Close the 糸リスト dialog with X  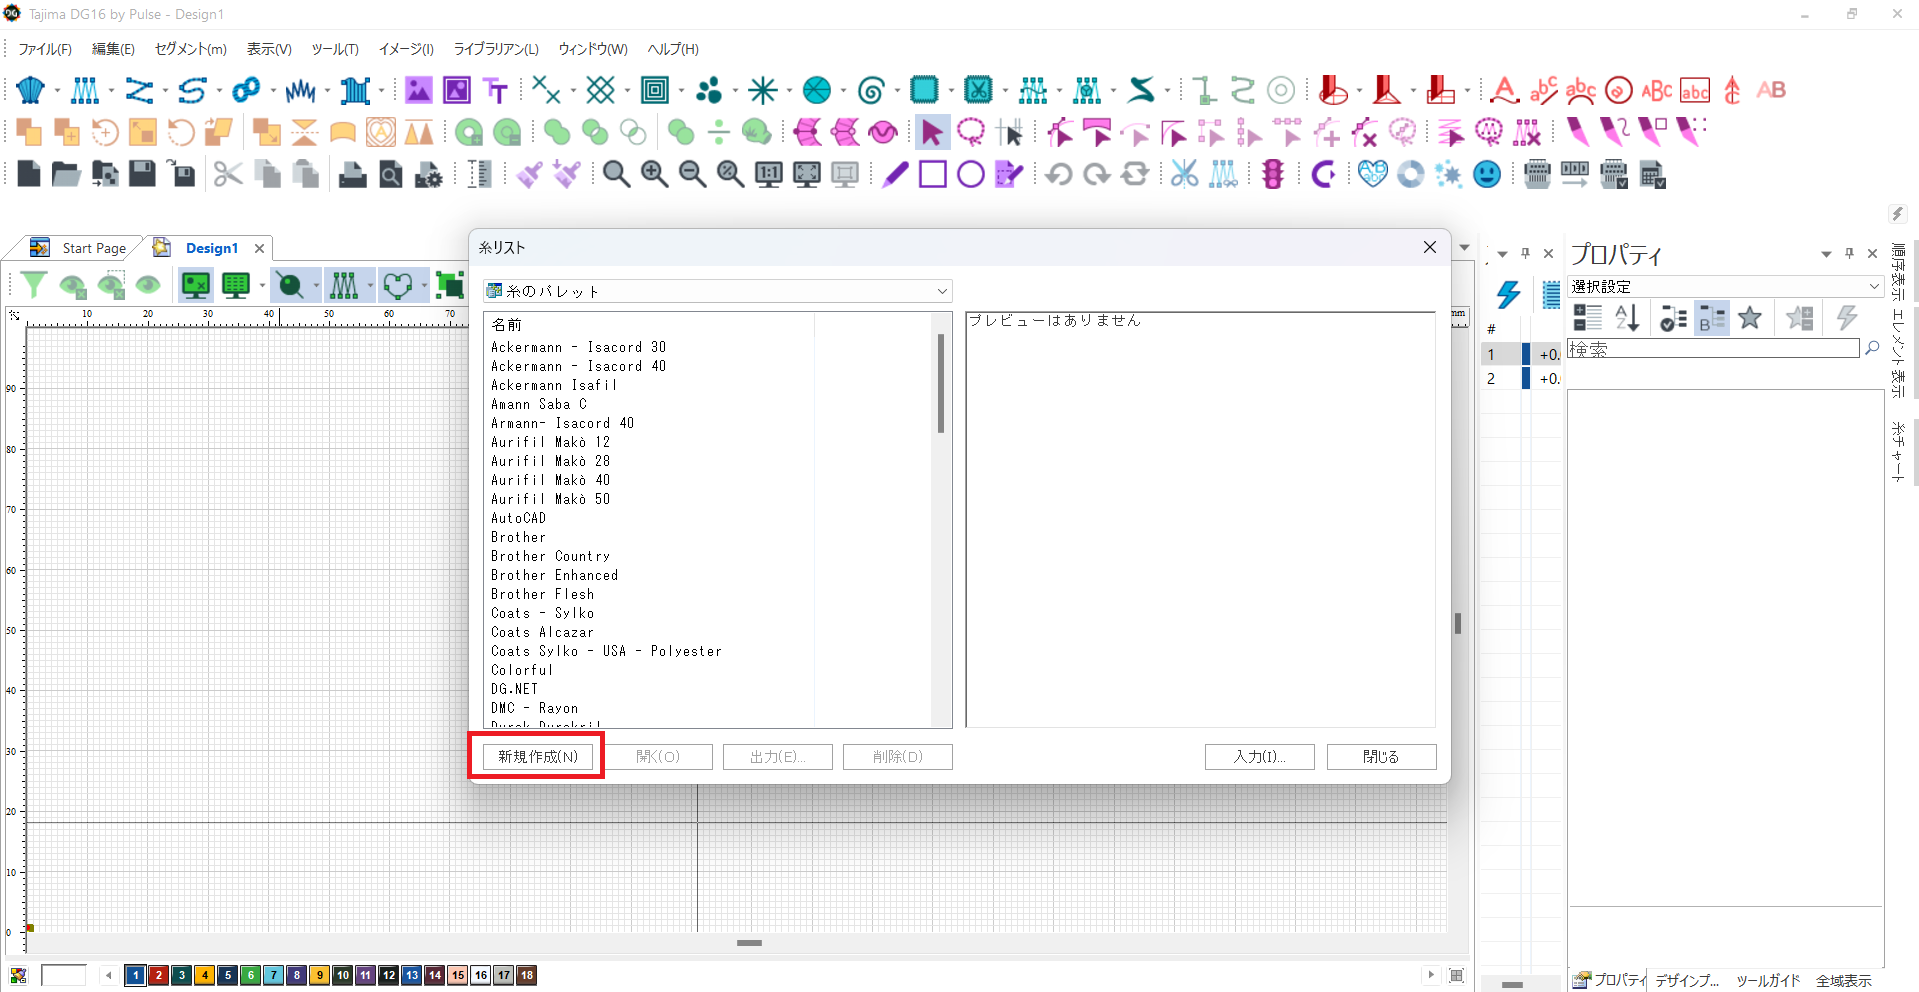pyautogui.click(x=1429, y=247)
